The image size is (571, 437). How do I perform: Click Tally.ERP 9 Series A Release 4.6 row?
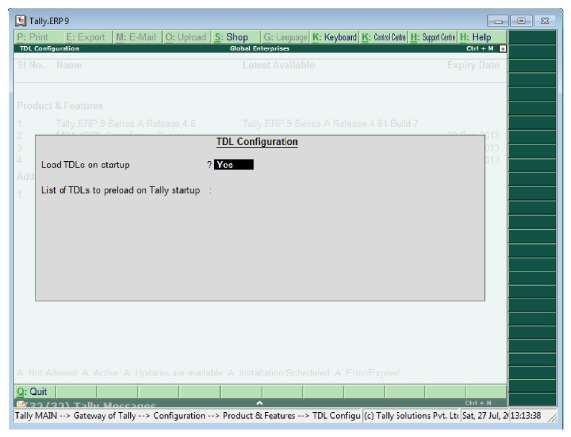point(126,123)
